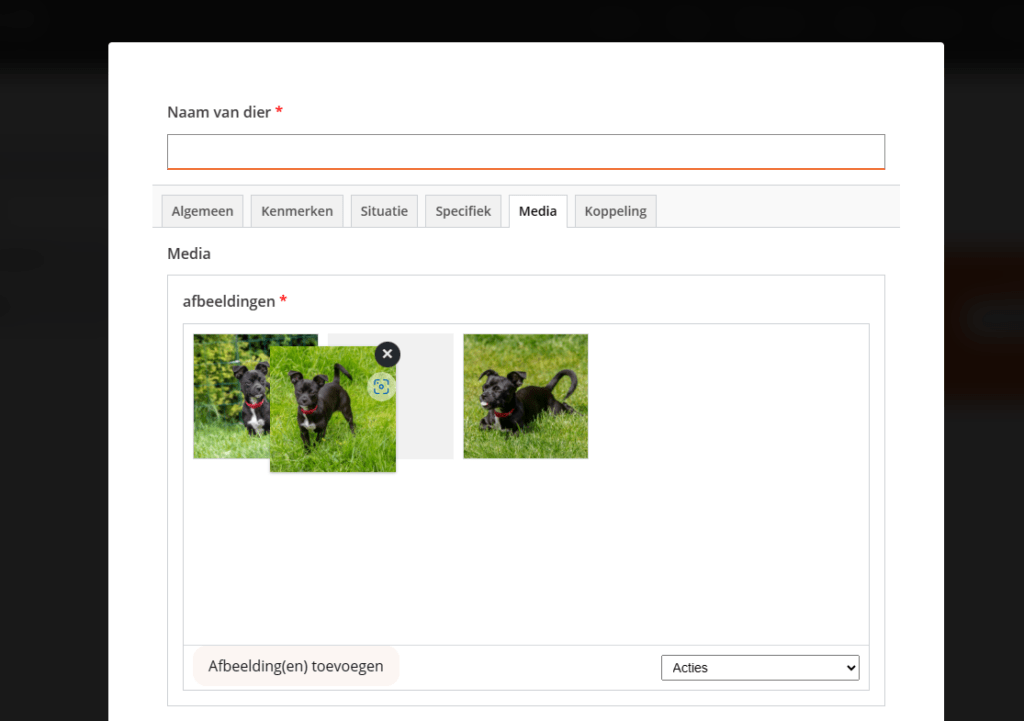
Task: Click the Naam van dier label
Action: click(219, 112)
